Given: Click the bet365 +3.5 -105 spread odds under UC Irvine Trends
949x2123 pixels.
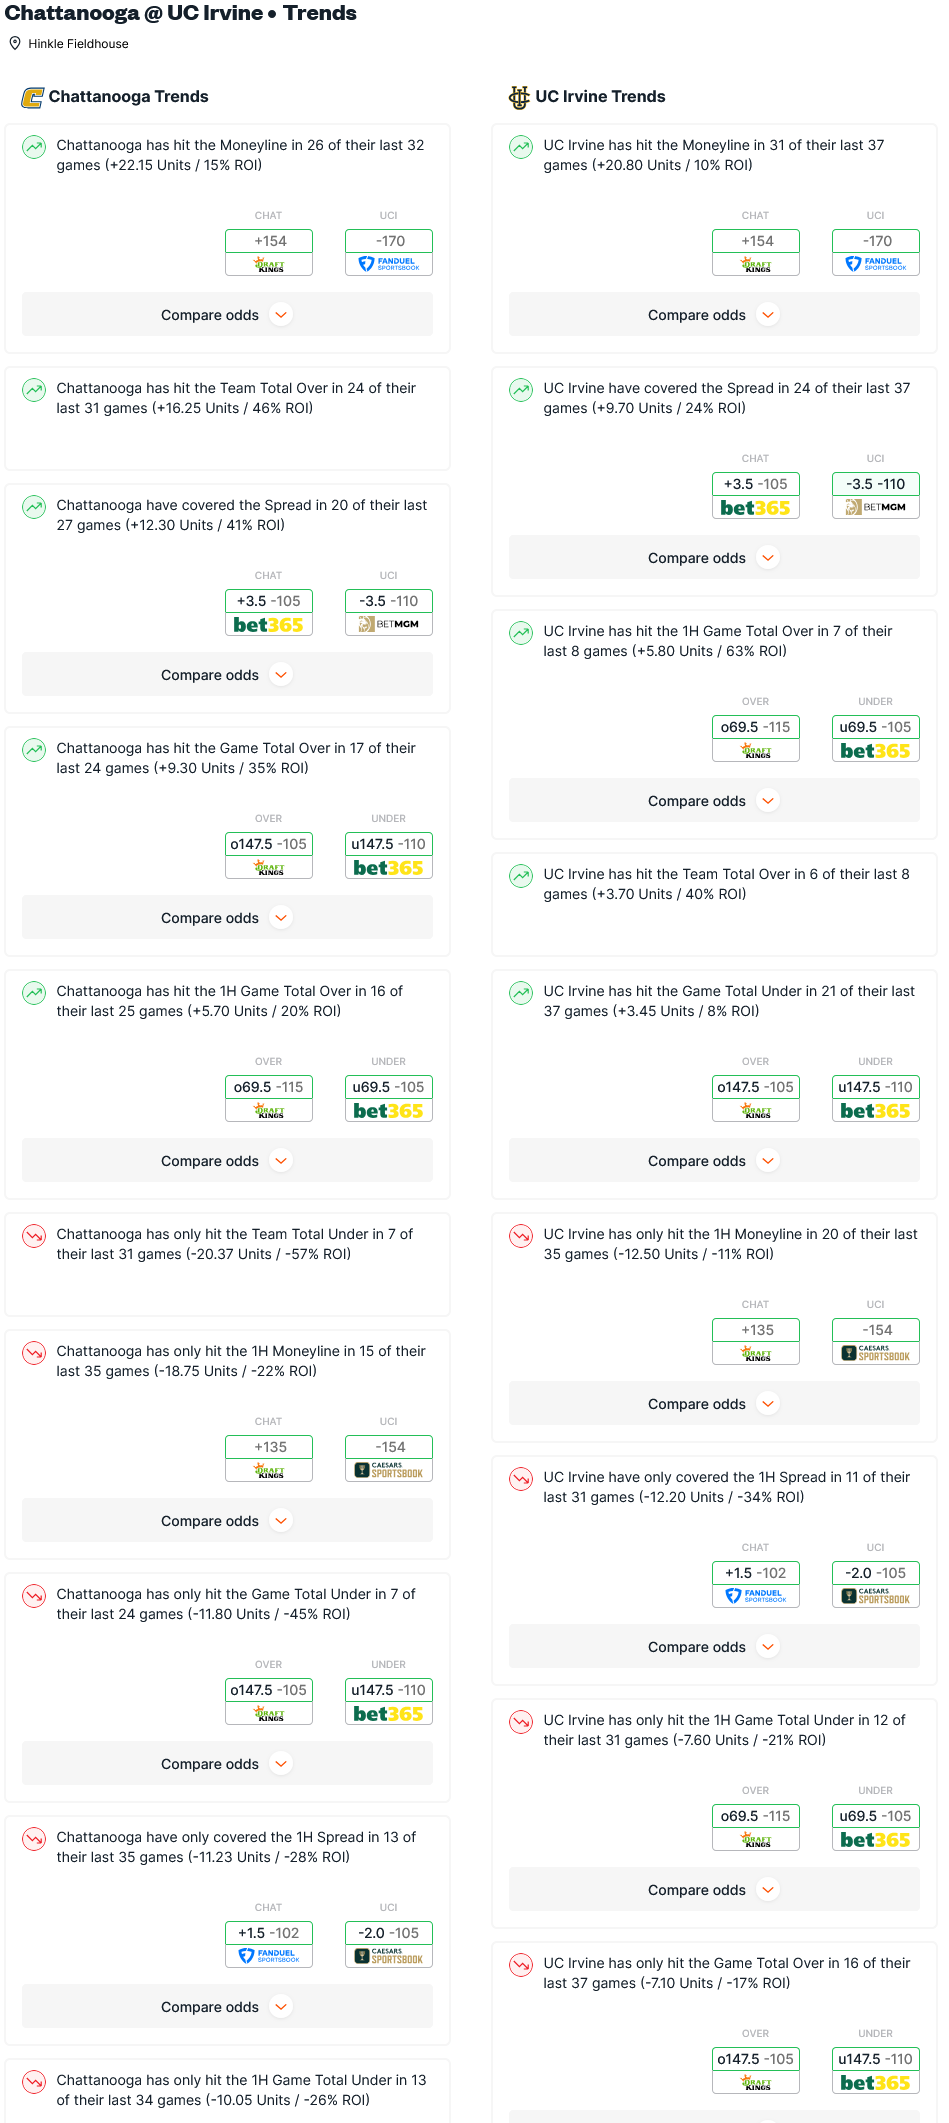Looking at the screenshot, I should tap(756, 495).
